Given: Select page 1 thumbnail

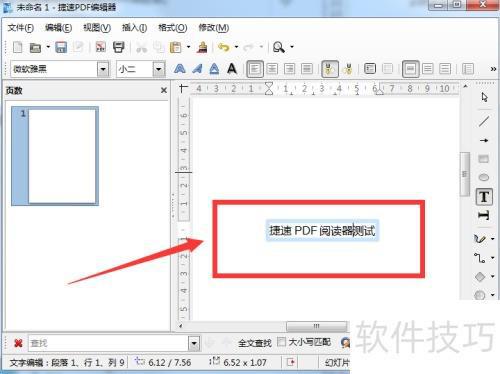Looking at the screenshot, I should click(x=55, y=156).
